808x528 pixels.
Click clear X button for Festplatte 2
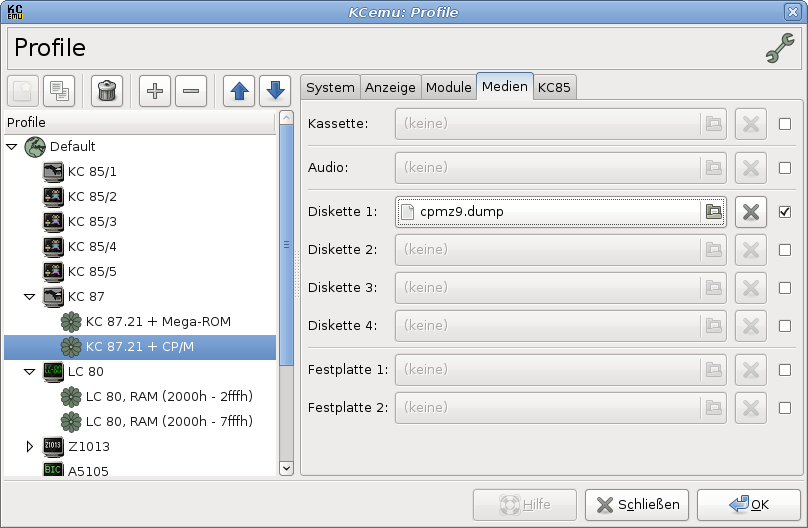click(x=751, y=408)
